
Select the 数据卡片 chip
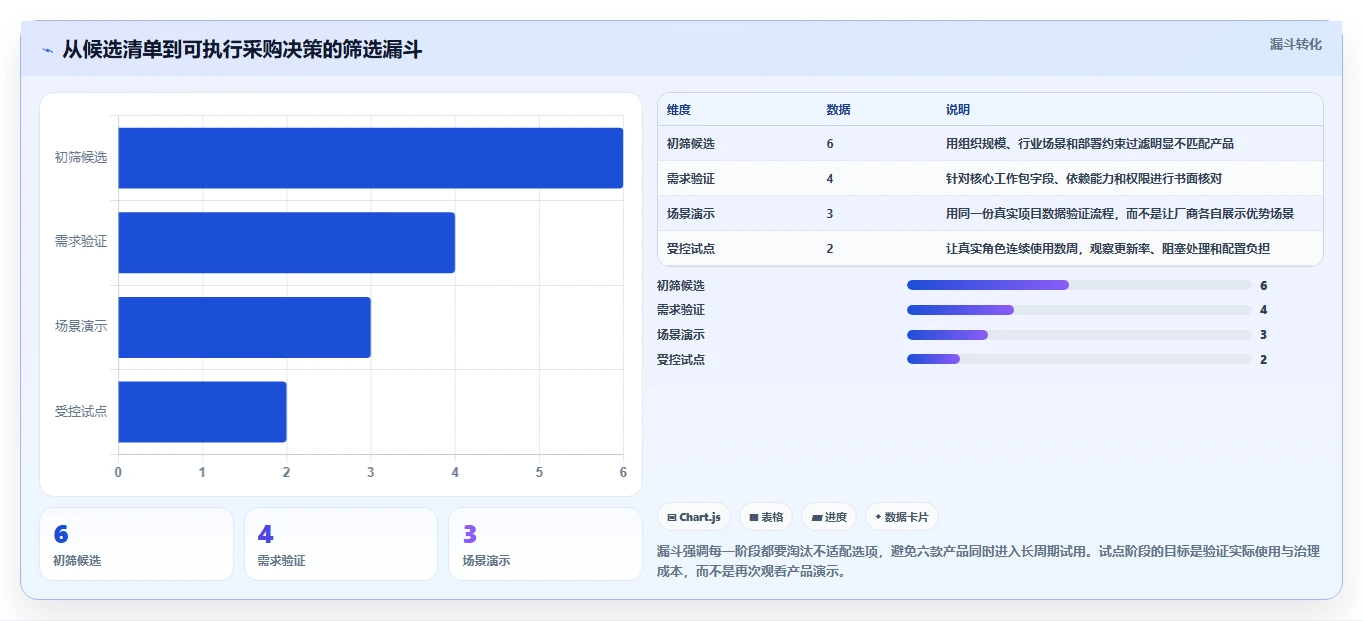coord(901,517)
